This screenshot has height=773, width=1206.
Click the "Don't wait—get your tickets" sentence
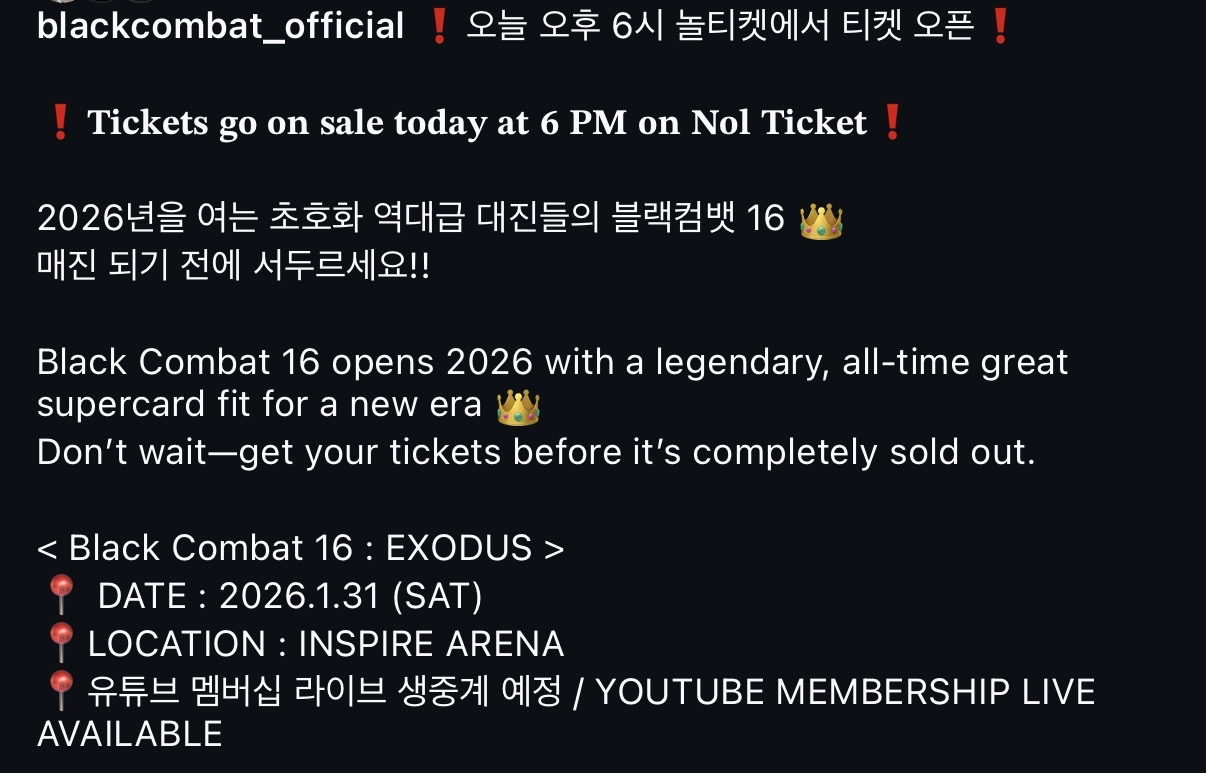[536, 452]
